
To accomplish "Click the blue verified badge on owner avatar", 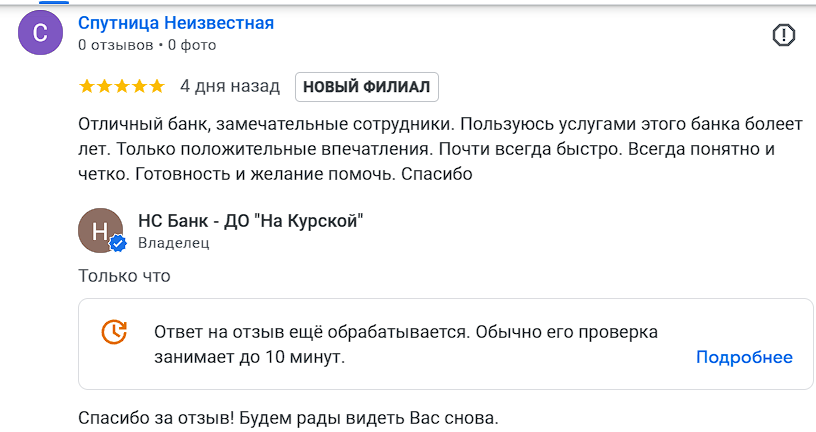I will point(118,244).
